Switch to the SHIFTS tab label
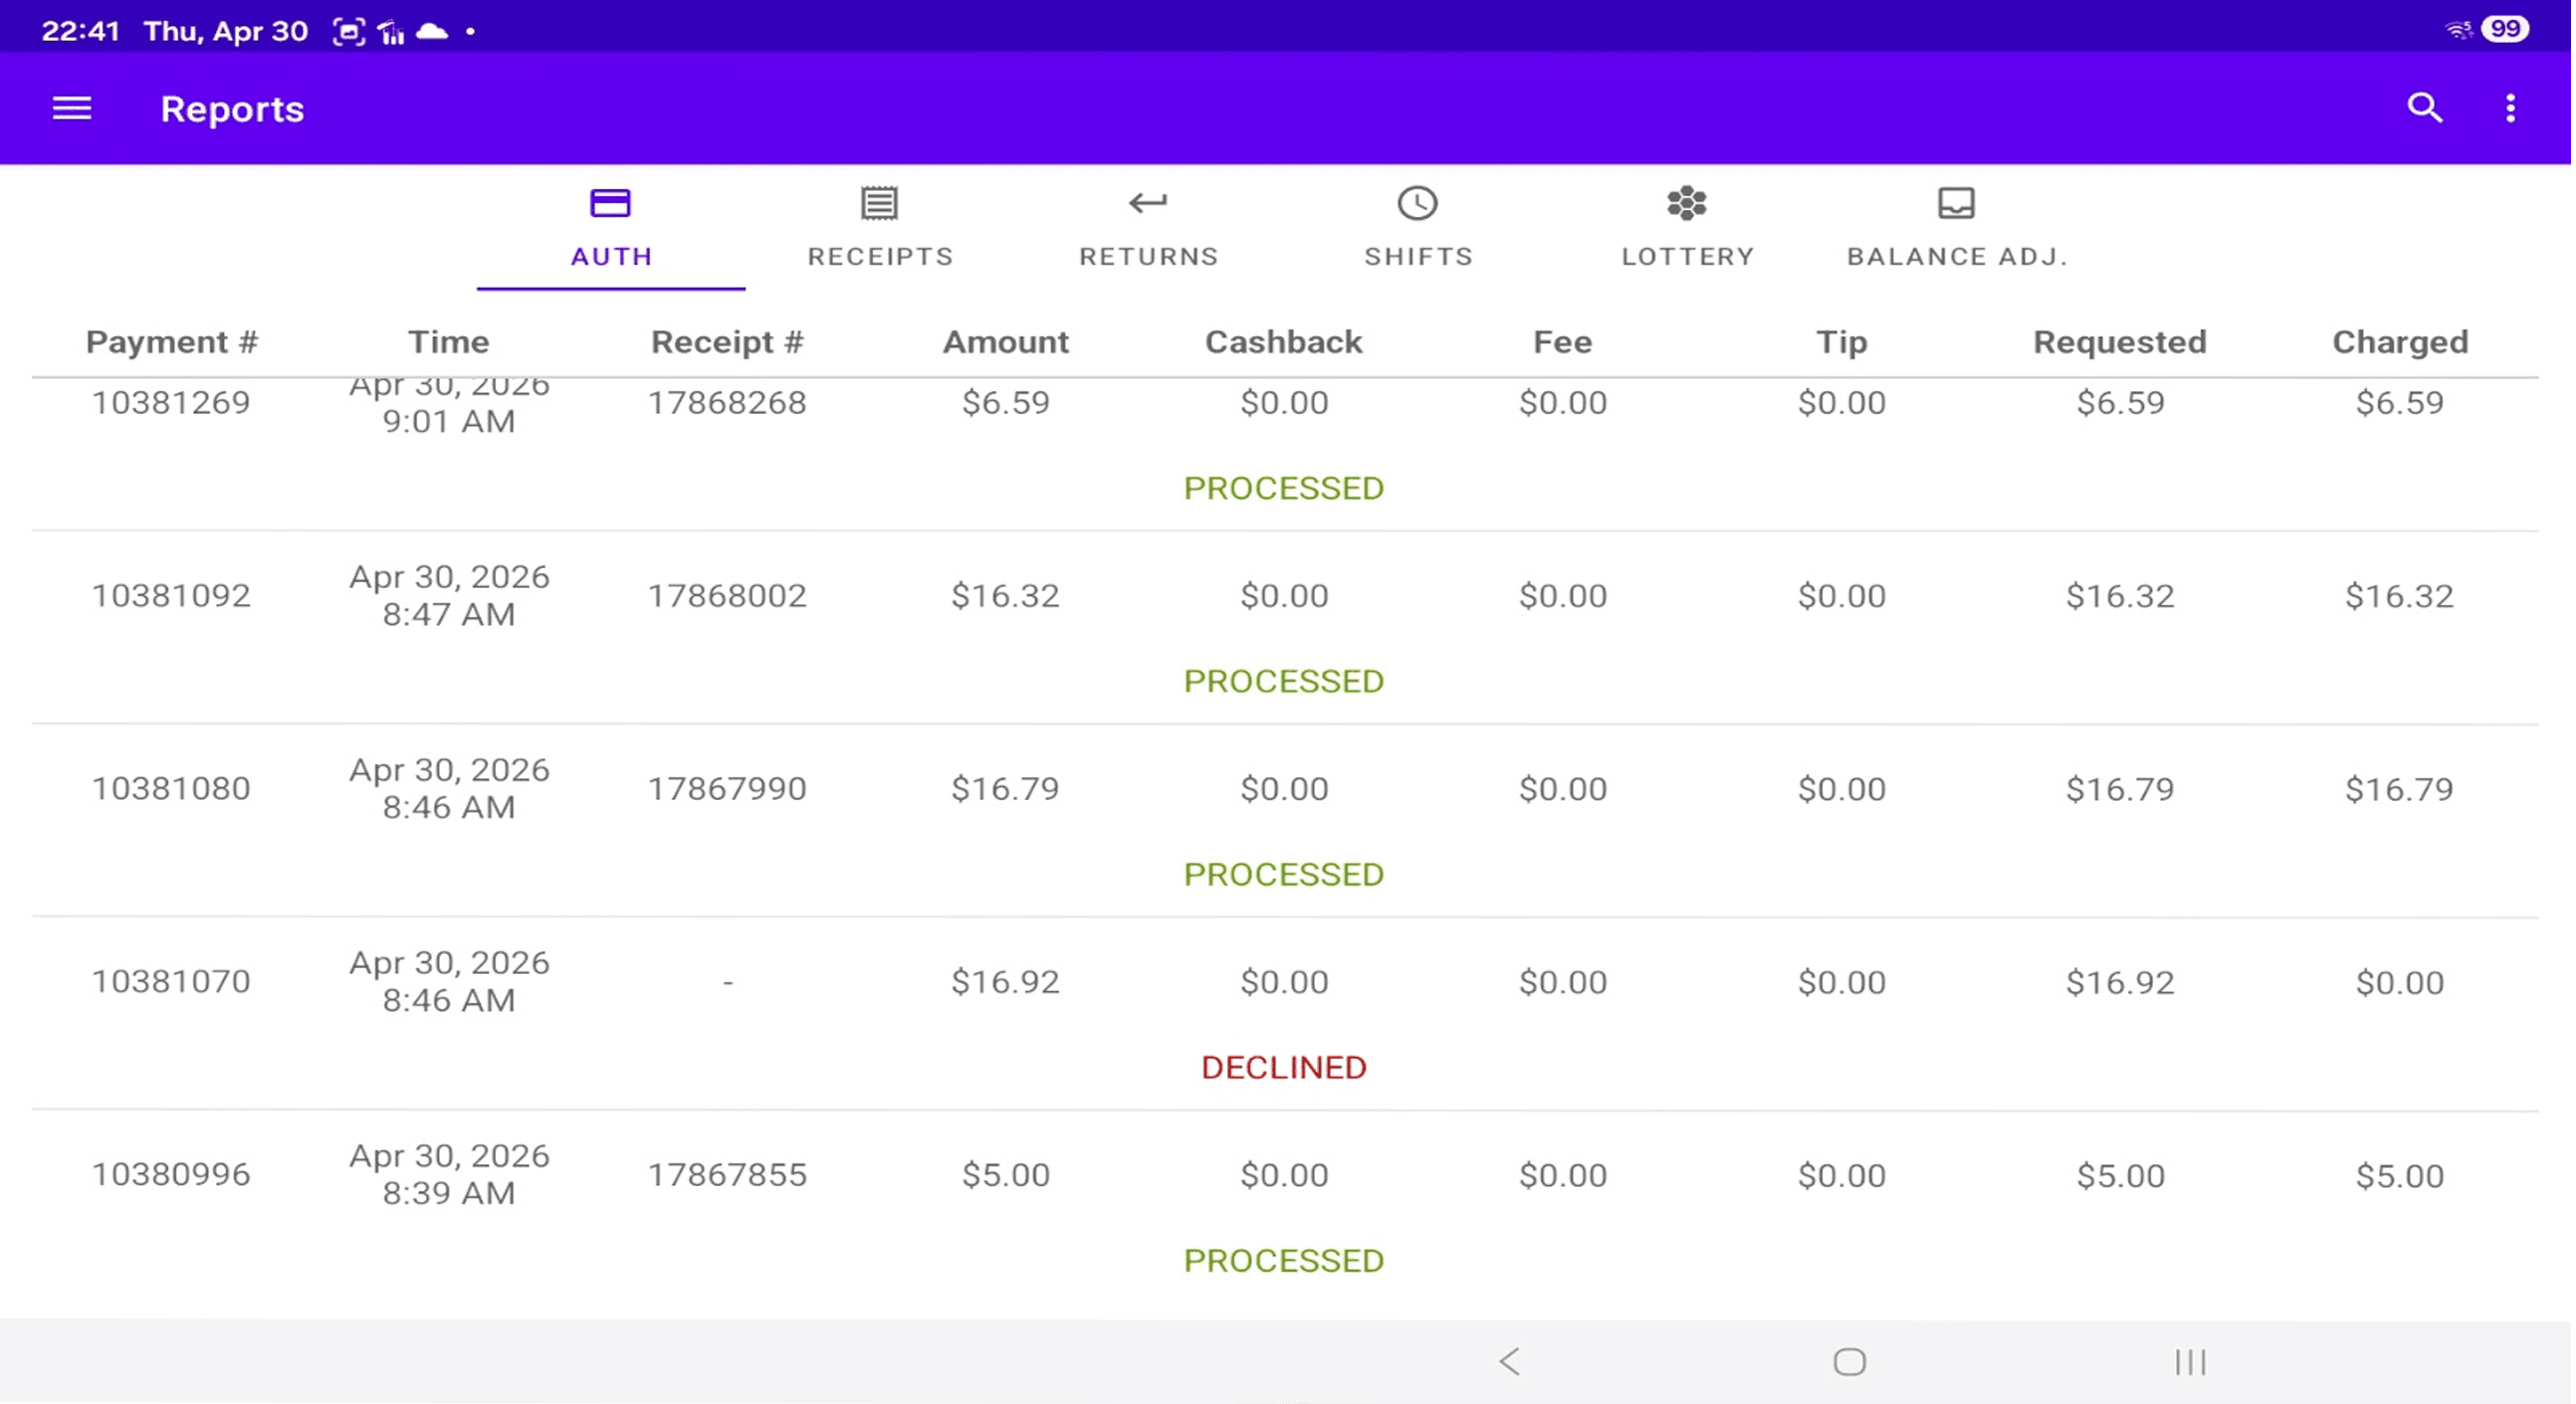This screenshot has height=1404, width=2576. pyautogui.click(x=1421, y=257)
